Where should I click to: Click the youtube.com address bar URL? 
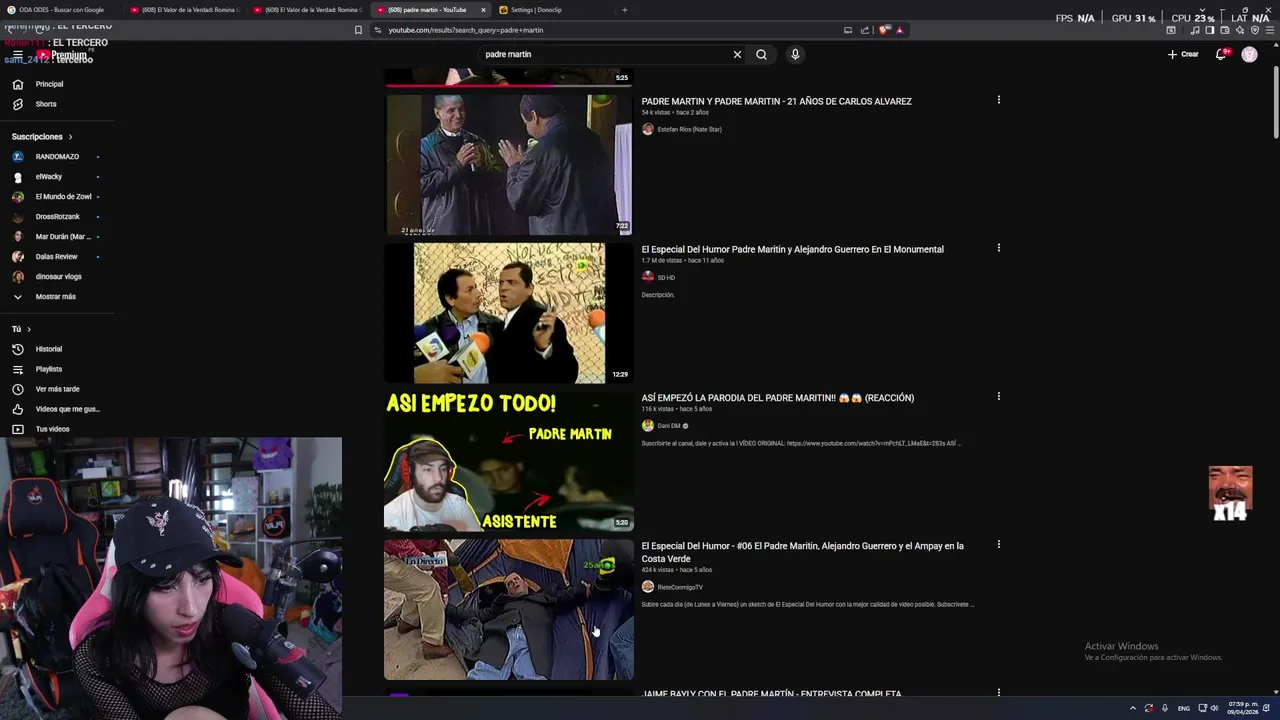tap(466, 30)
